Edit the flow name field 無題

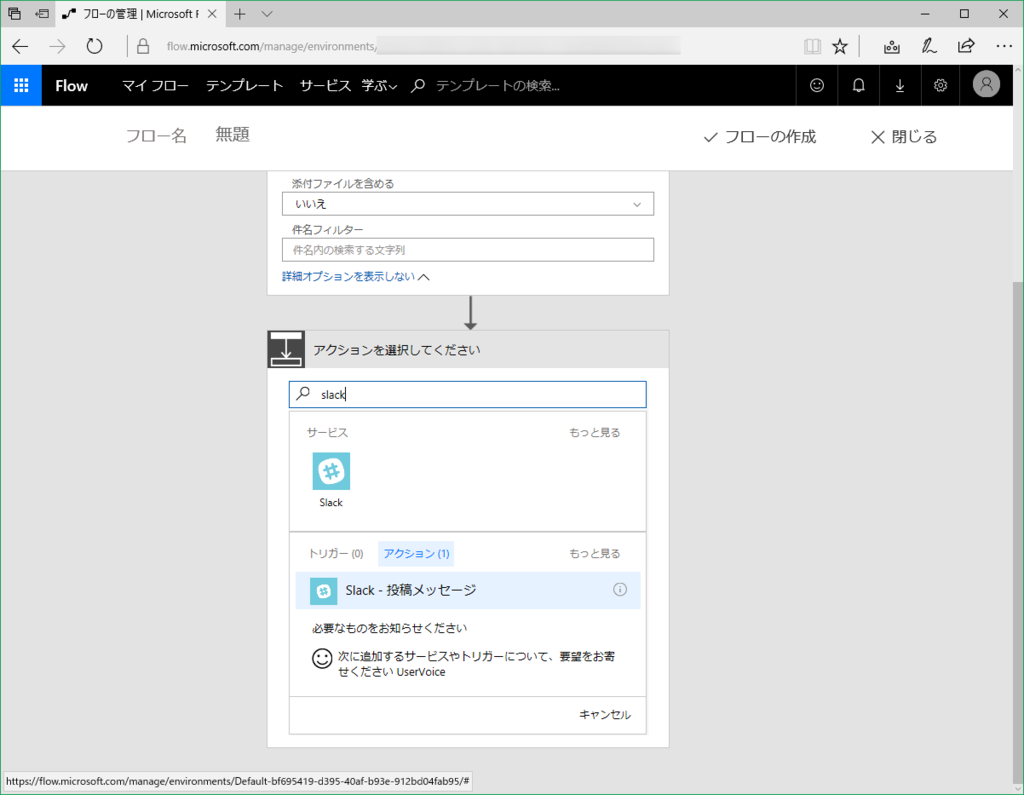232,135
